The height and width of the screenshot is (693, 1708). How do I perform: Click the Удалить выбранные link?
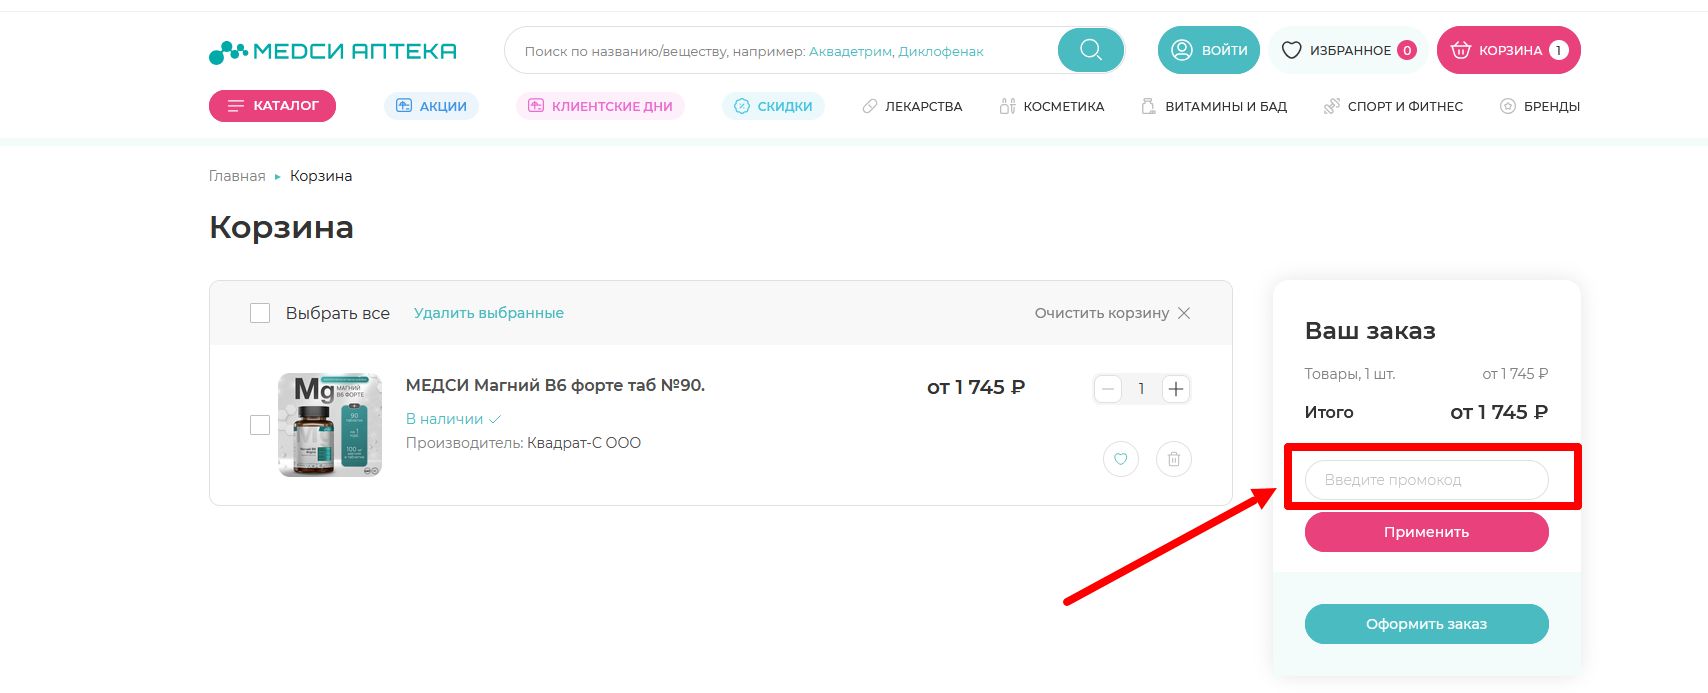pyautogui.click(x=488, y=313)
